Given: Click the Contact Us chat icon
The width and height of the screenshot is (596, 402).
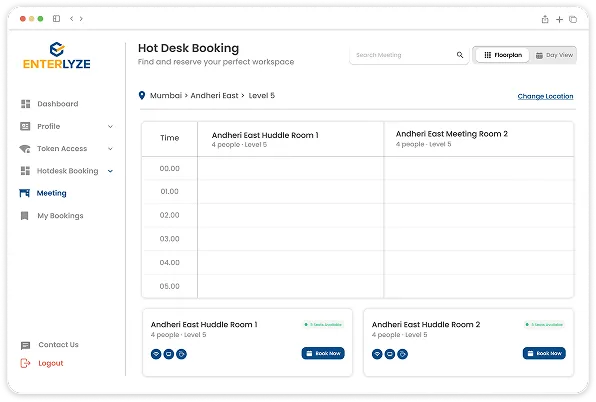Looking at the screenshot, I should coord(25,345).
